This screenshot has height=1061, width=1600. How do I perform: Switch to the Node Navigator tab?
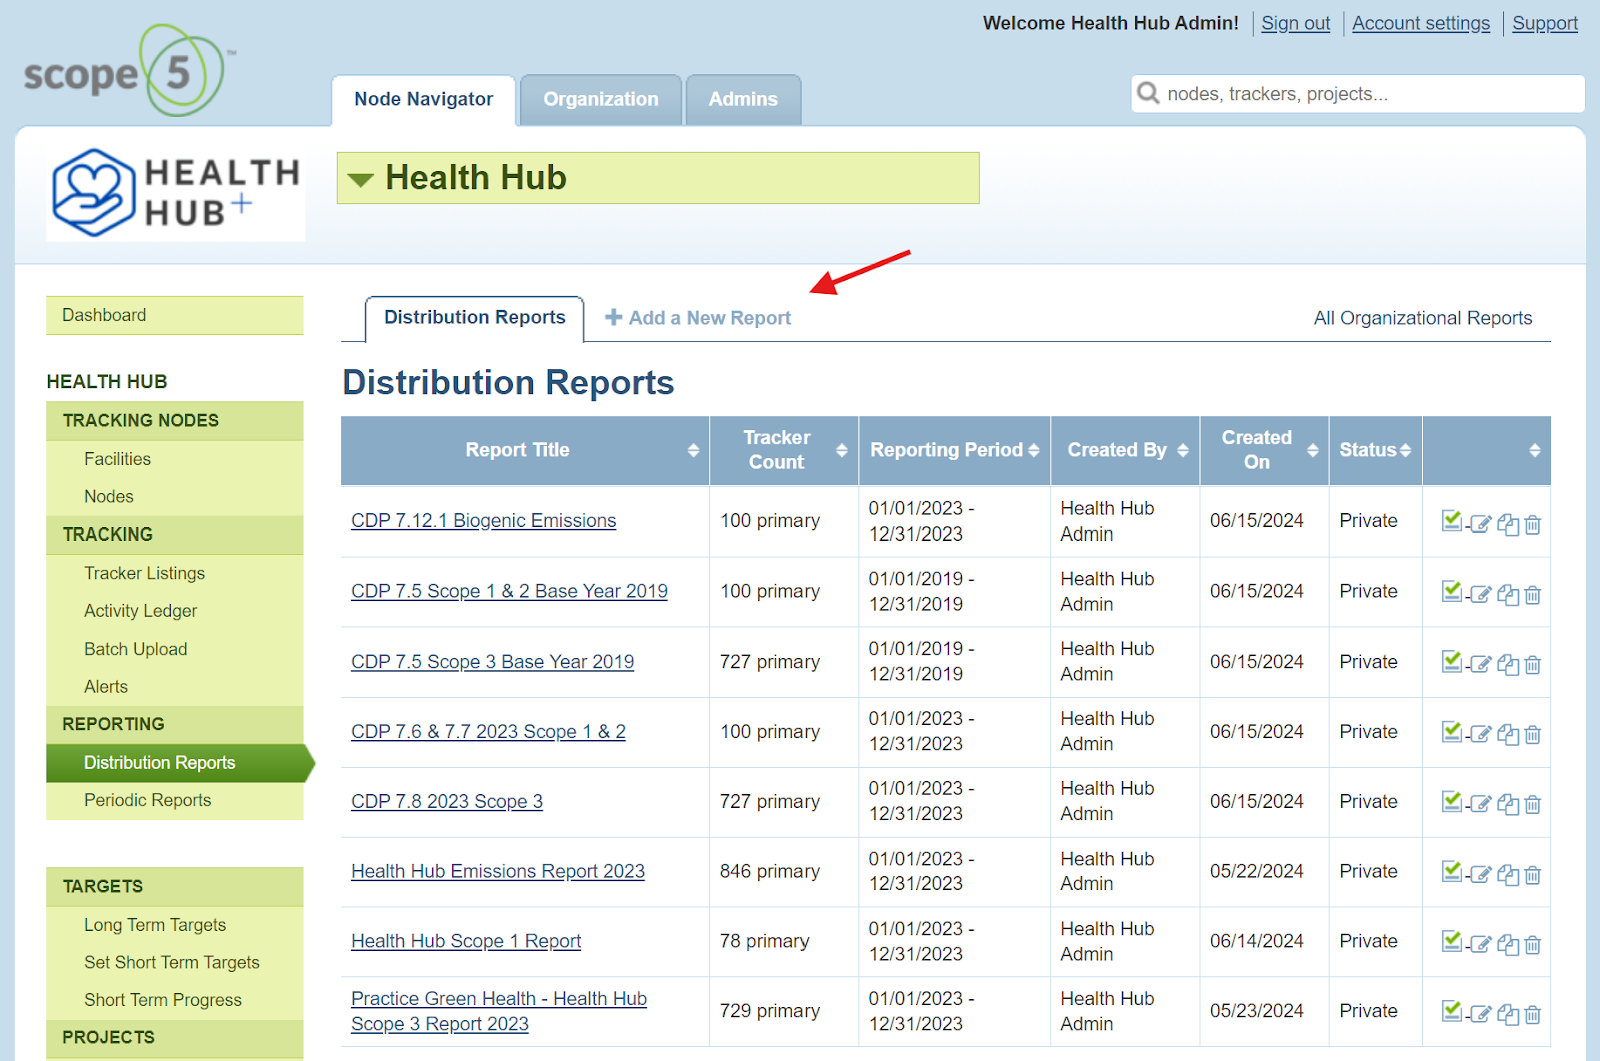(x=424, y=99)
